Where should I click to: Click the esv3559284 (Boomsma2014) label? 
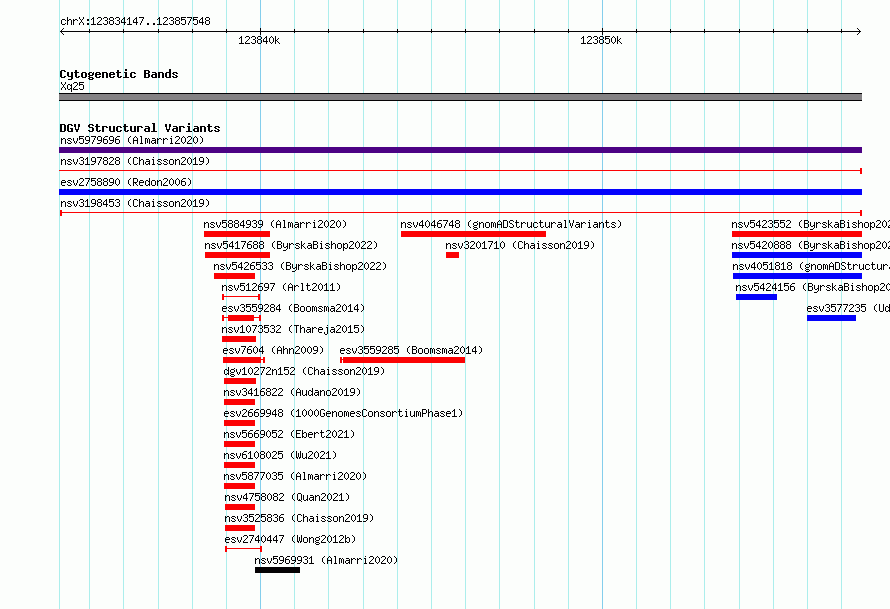tap(293, 308)
